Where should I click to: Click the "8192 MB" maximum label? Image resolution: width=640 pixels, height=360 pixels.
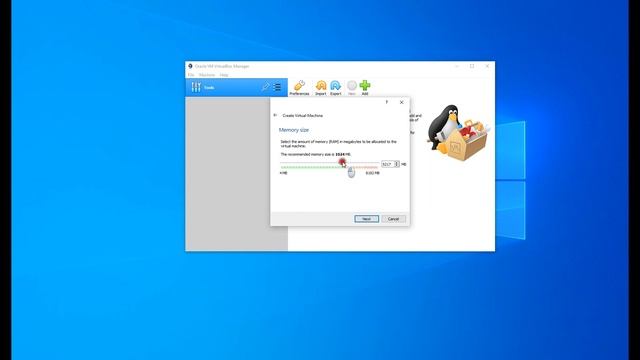click(x=372, y=173)
